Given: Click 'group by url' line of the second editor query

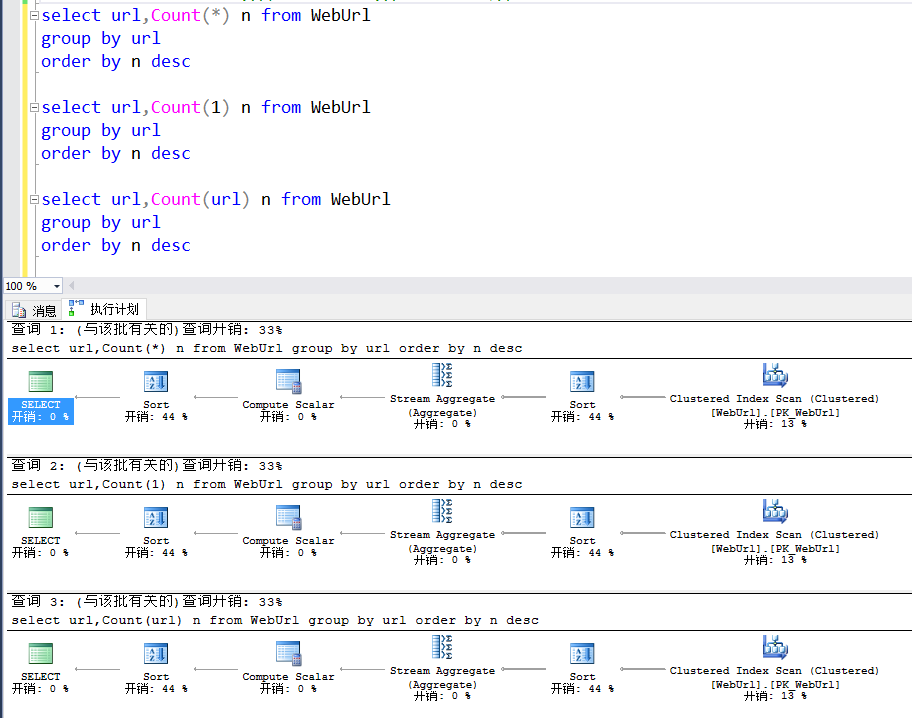Looking at the screenshot, I should point(101,130).
